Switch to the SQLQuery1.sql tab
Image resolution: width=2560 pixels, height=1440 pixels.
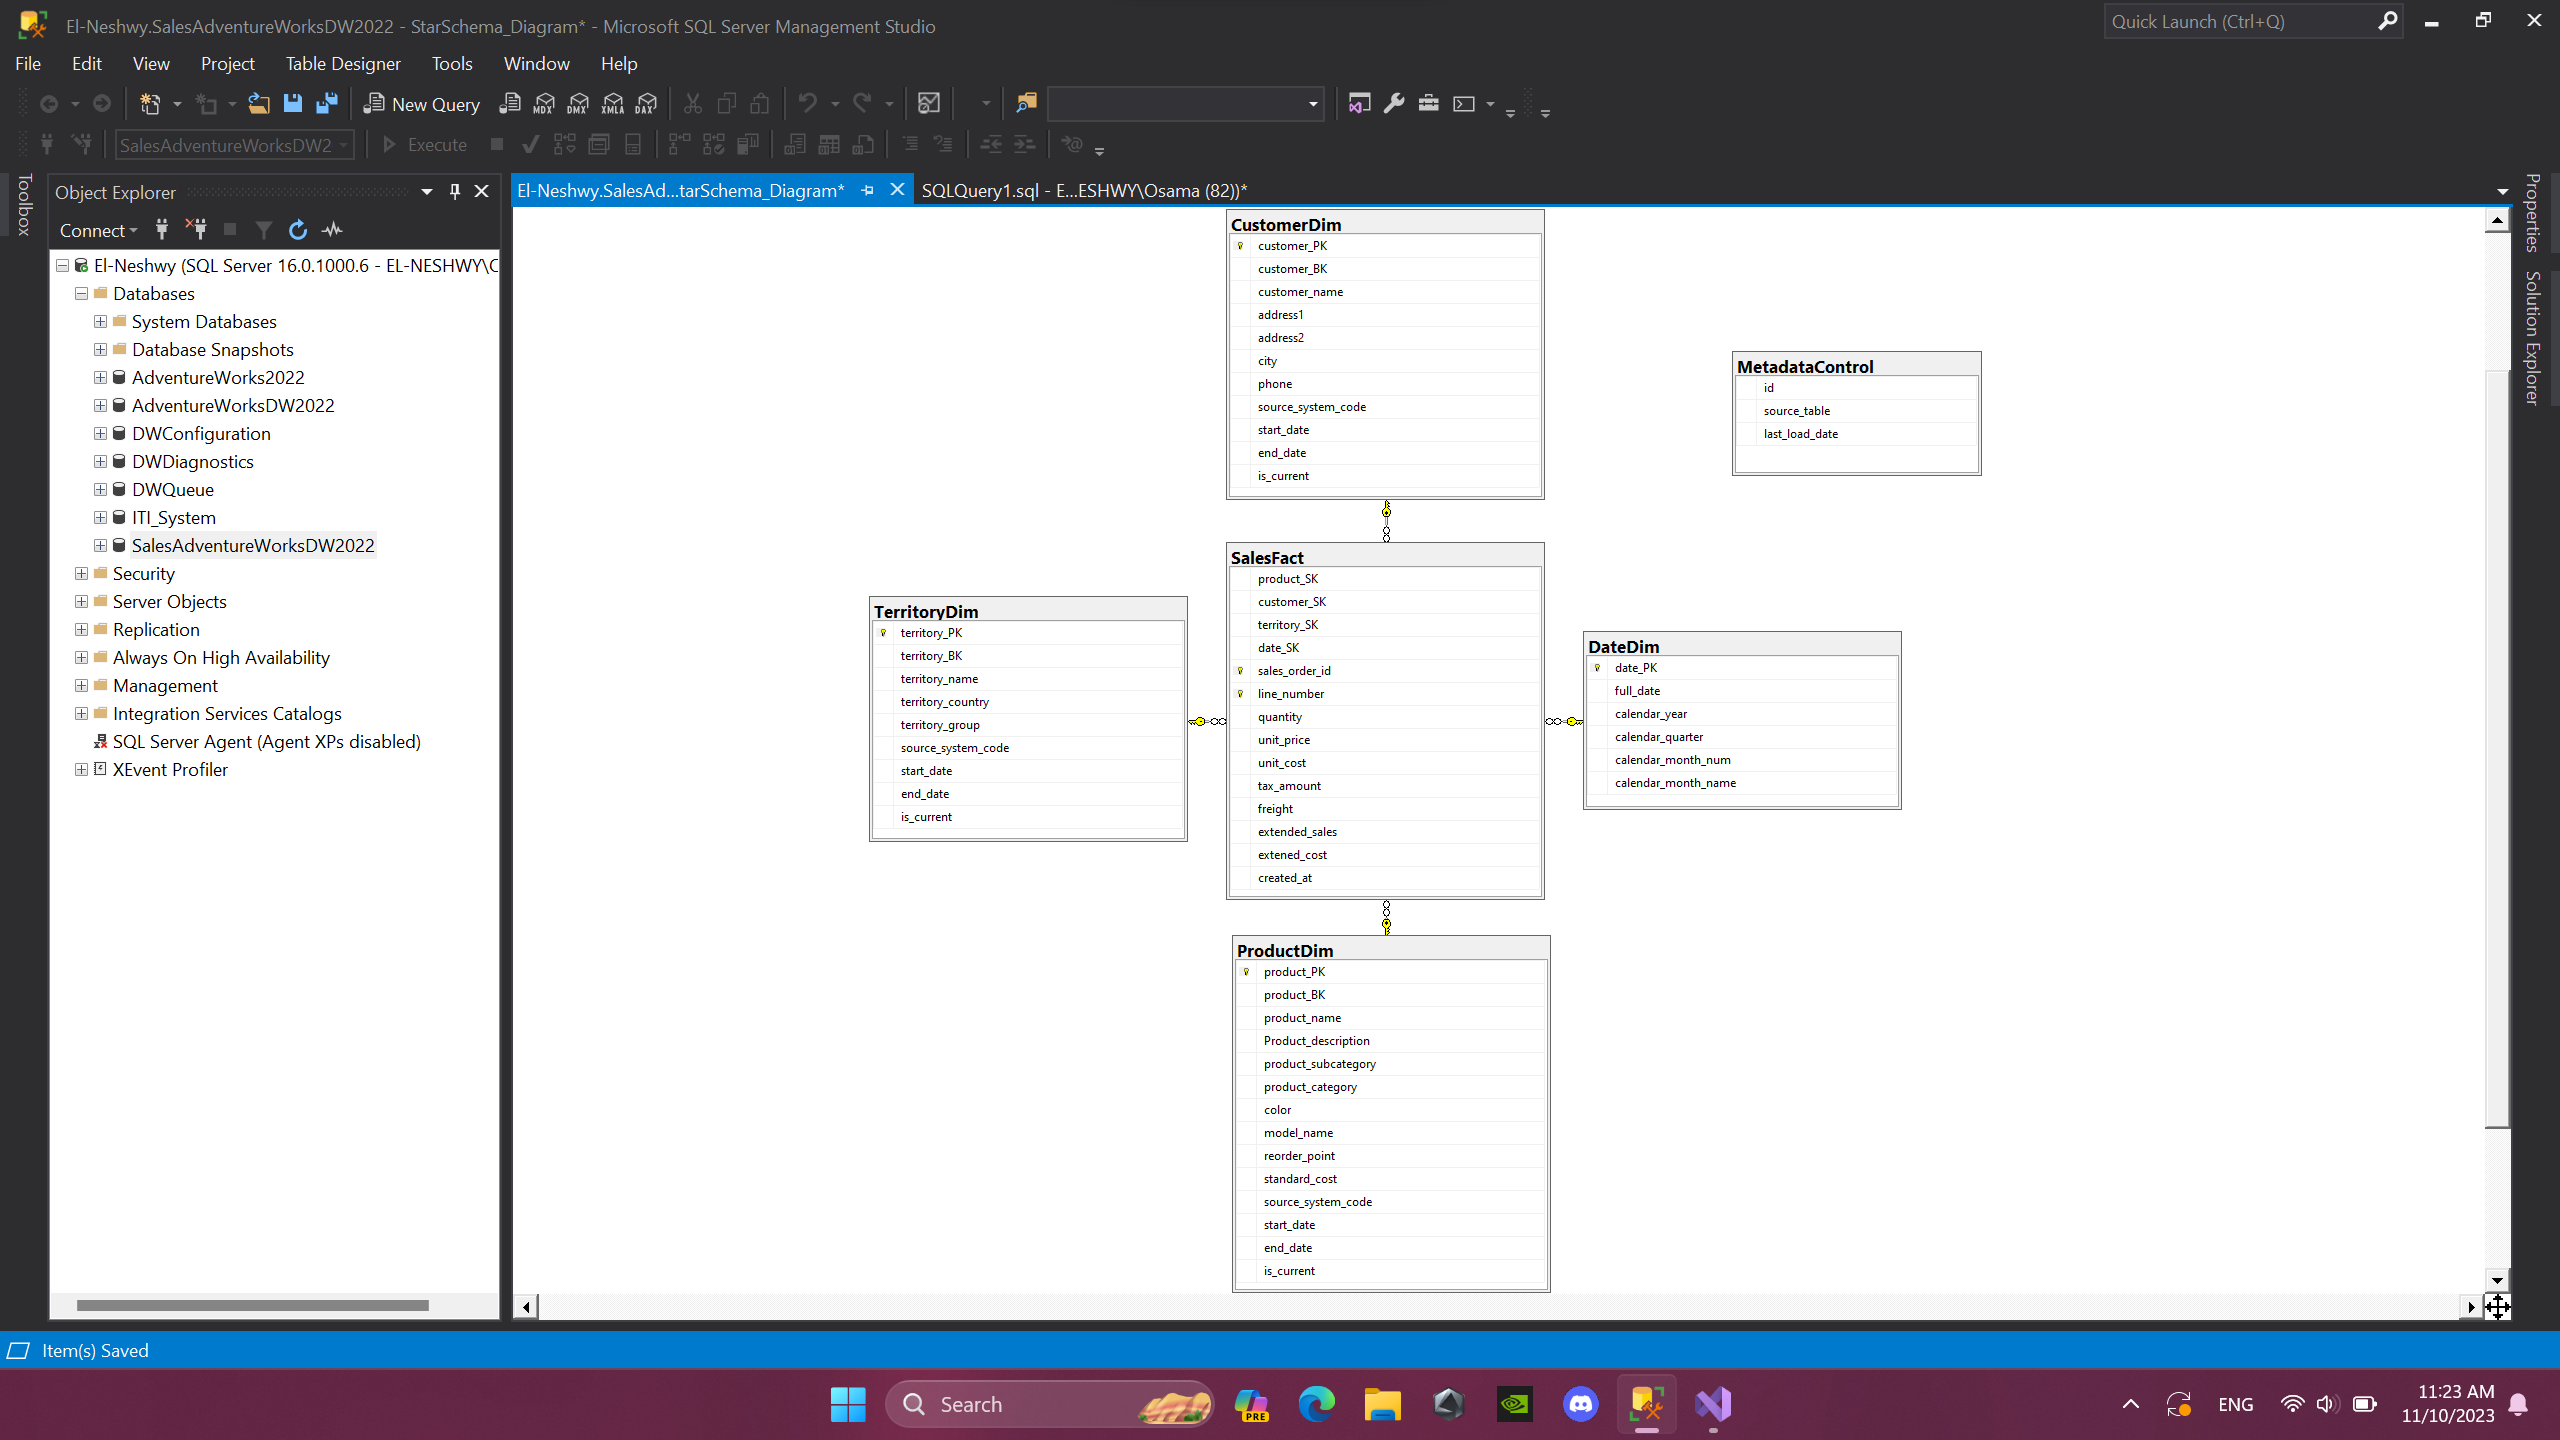tap(1082, 190)
